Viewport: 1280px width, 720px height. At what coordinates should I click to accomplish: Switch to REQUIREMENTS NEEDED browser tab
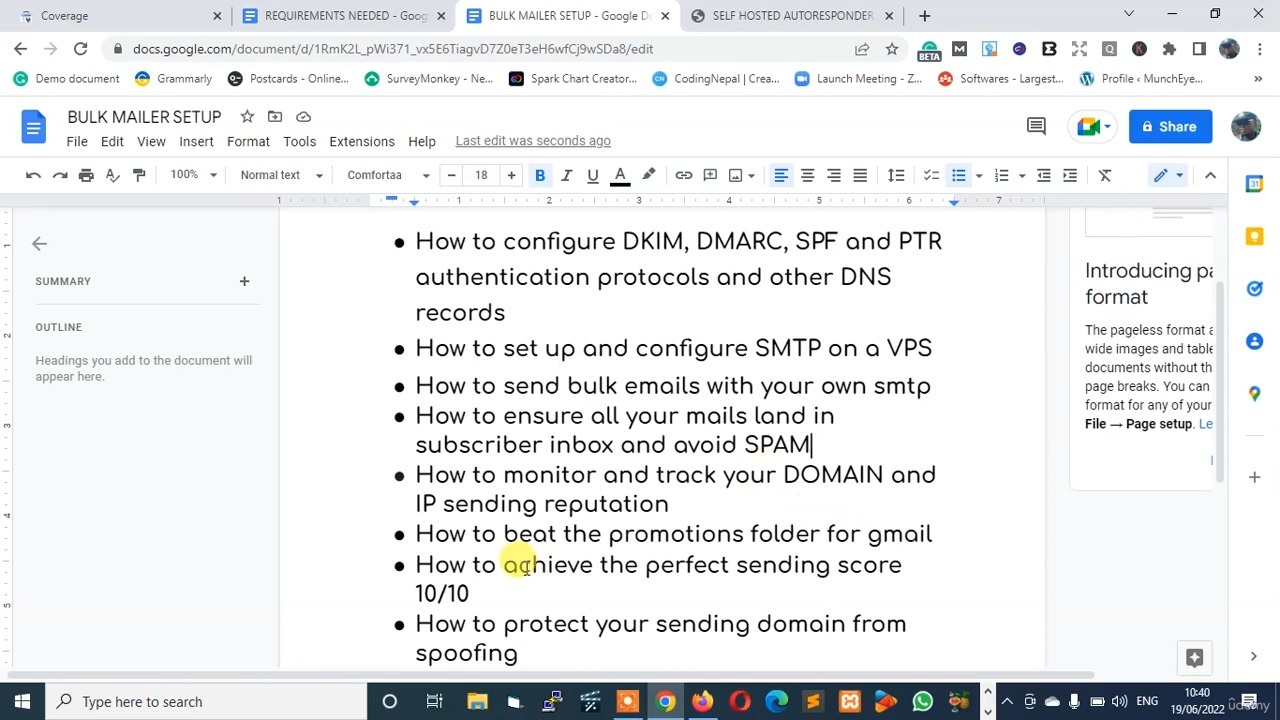344,16
